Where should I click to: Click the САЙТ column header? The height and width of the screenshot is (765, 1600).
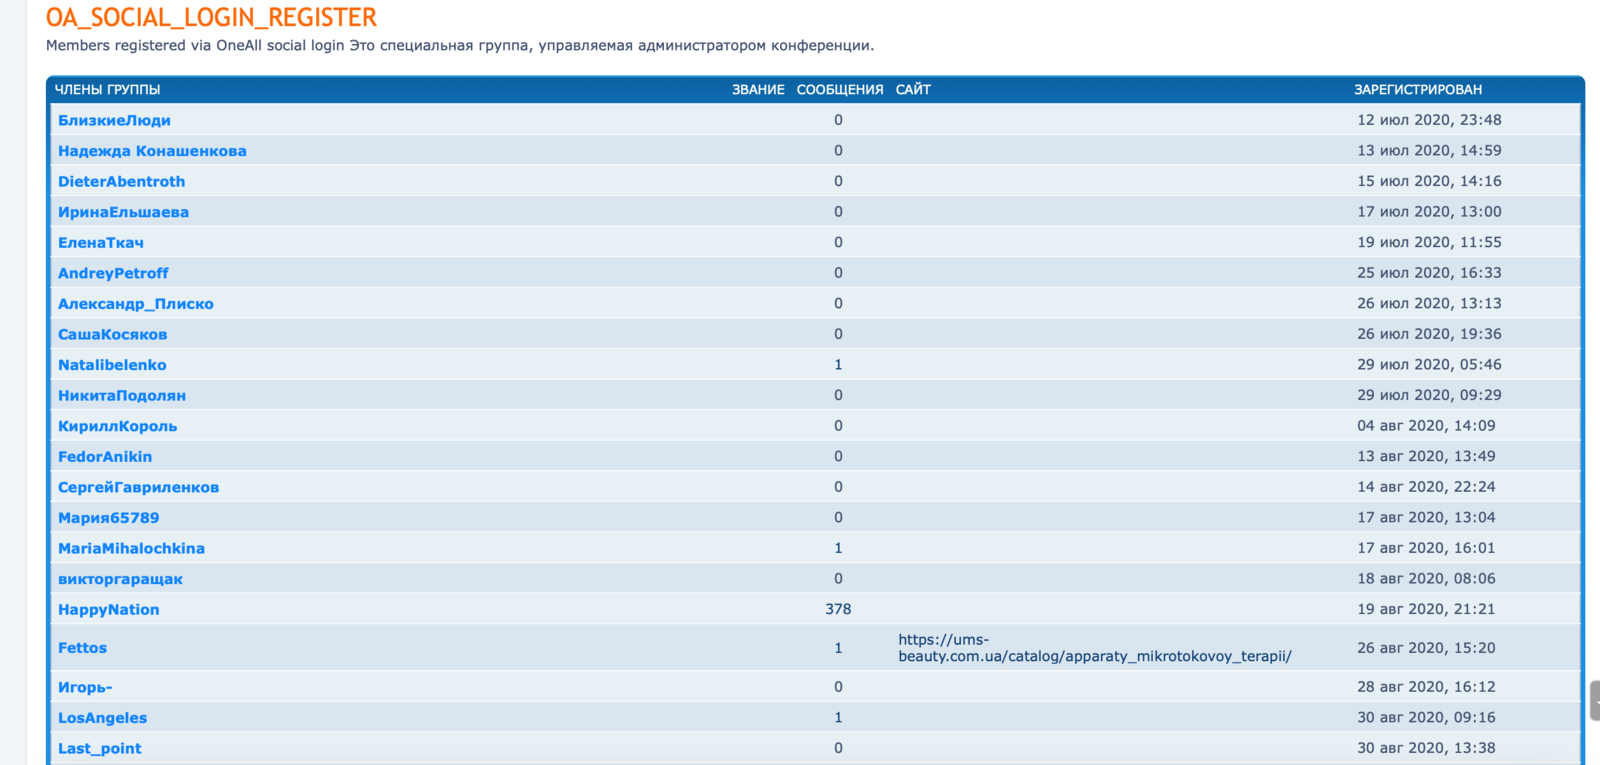pyautogui.click(x=913, y=90)
